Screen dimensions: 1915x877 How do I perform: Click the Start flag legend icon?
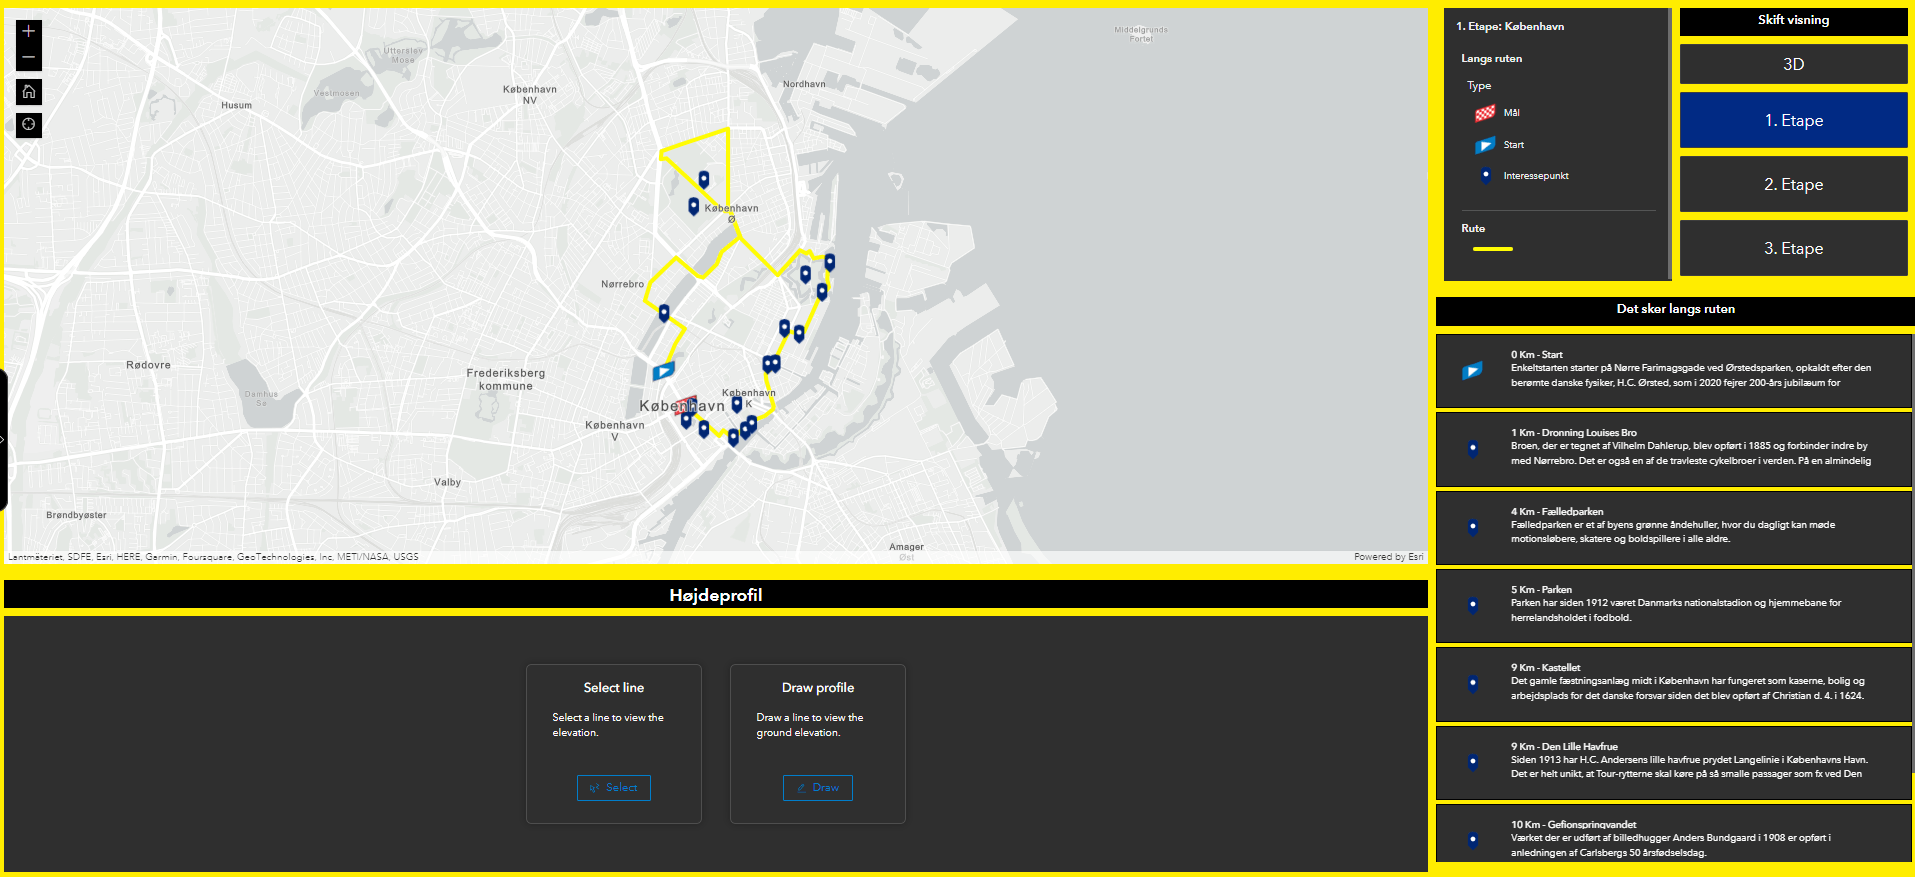coord(1485,145)
